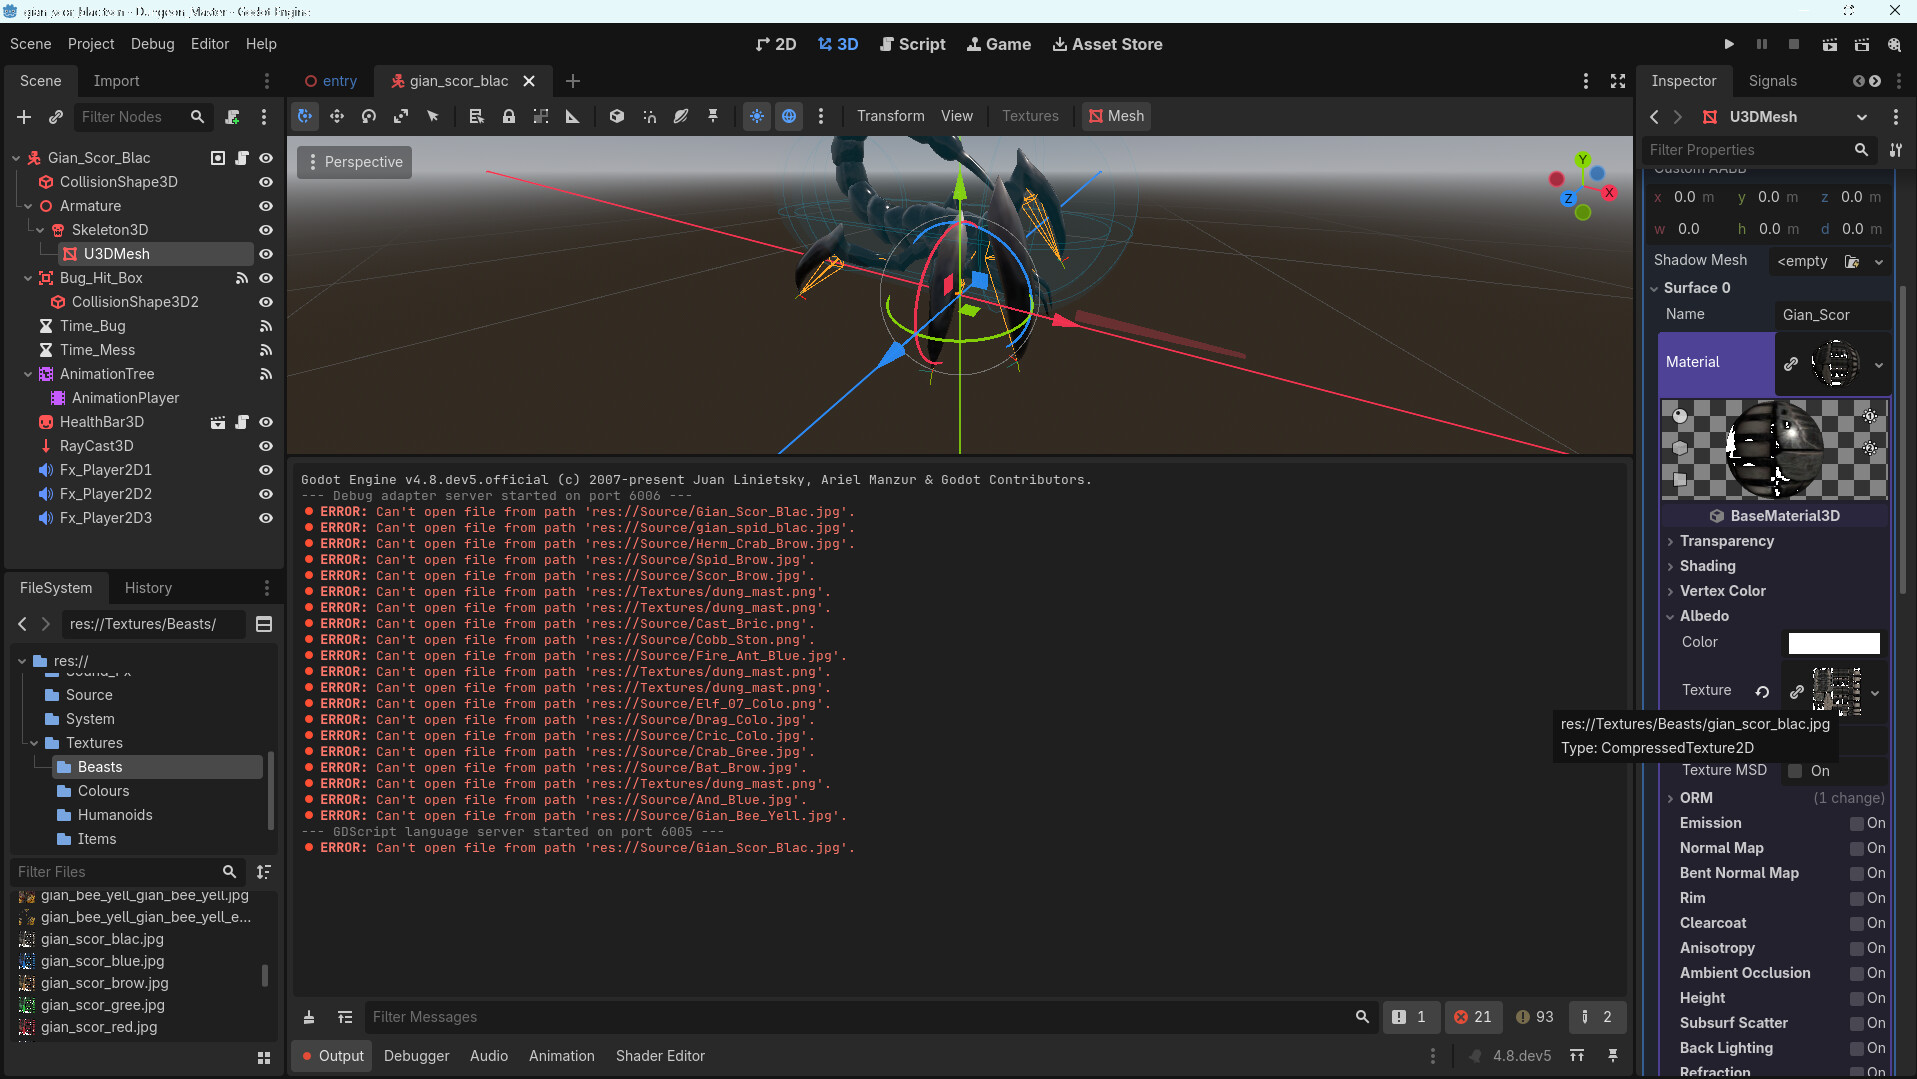Click the Perspective view button
1917x1079 pixels.
354,162
